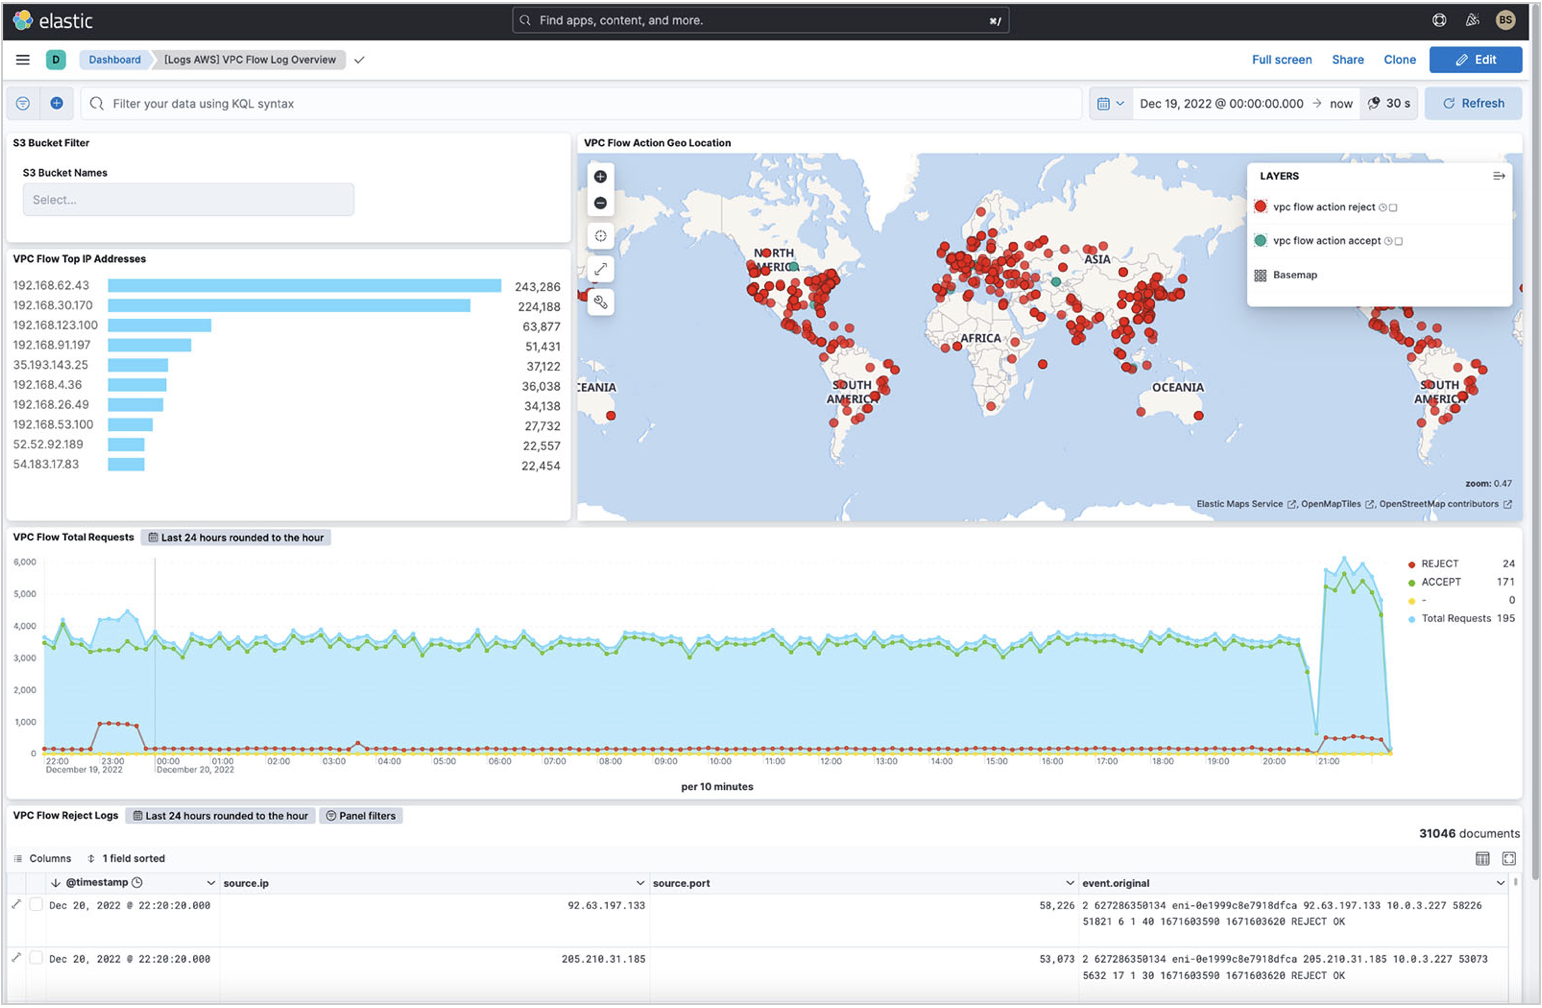Click inside the KQL filter search field
1542x1008 pixels.
coord(400,103)
